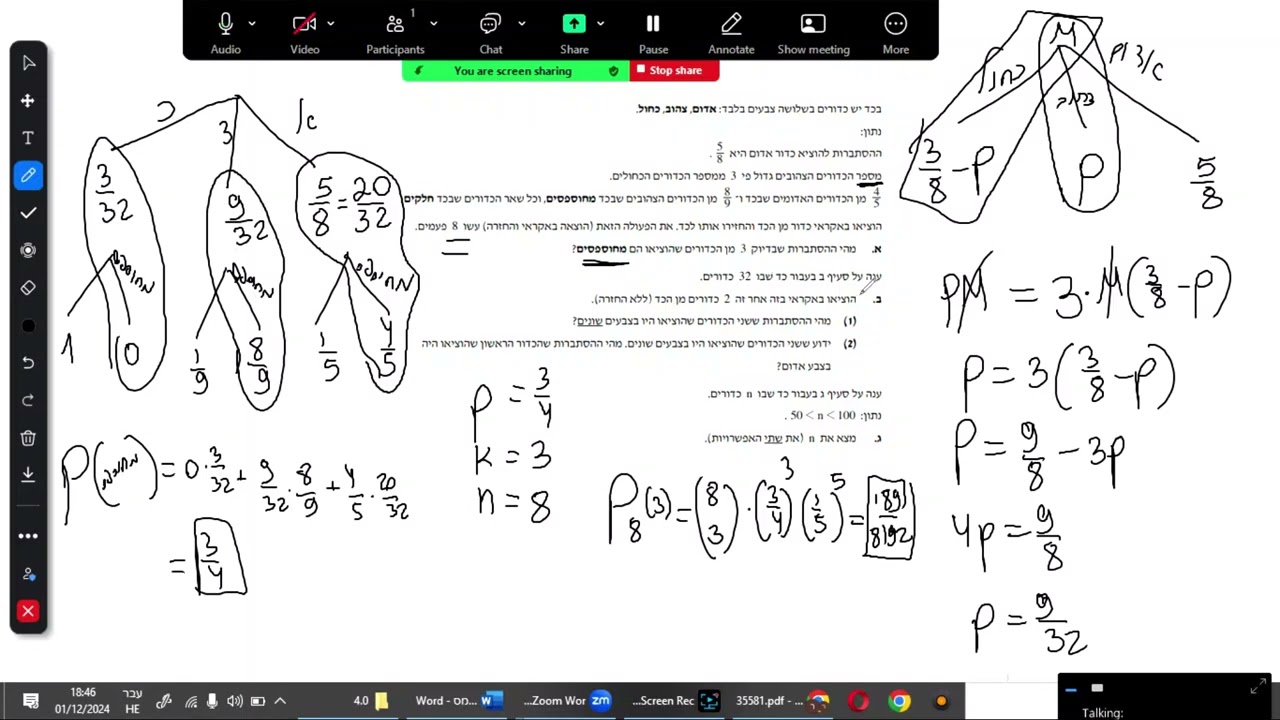Mute audio with the microphone icon
Screen dimensions: 1280x720
pyautogui.click(x=226, y=24)
